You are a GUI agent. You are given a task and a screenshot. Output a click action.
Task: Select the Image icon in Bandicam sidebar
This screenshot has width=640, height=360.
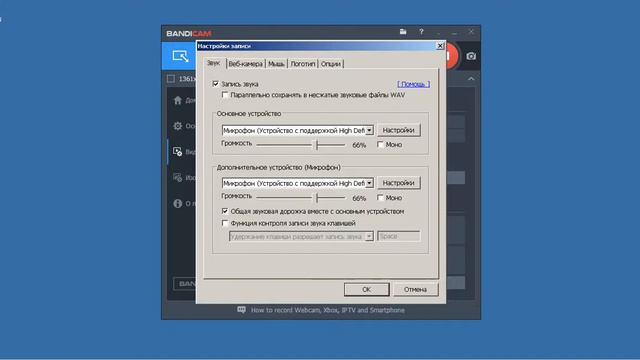178,178
